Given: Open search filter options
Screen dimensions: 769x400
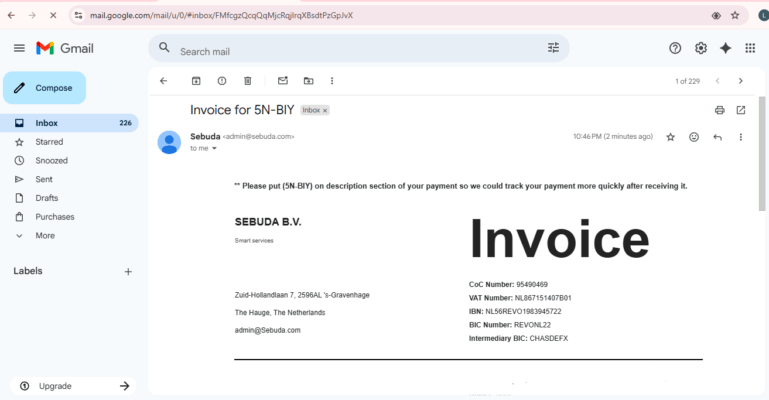Looking at the screenshot, I should point(553,48).
